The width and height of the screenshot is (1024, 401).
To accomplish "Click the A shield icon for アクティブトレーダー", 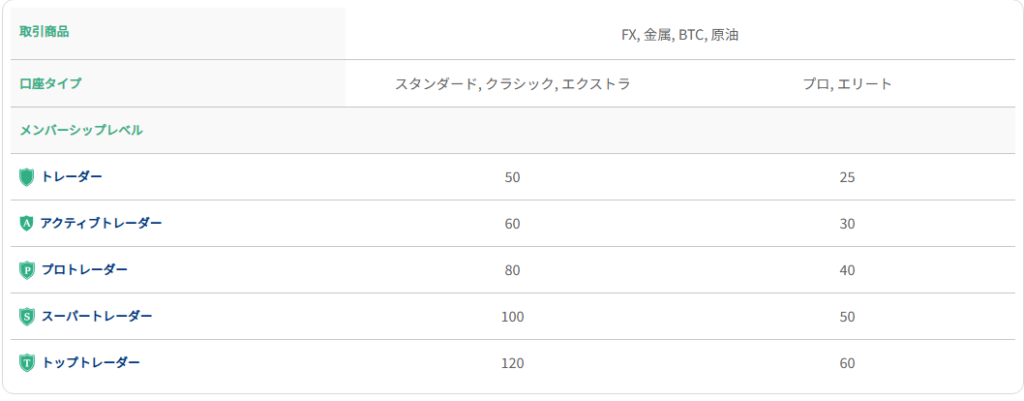I will [26, 223].
